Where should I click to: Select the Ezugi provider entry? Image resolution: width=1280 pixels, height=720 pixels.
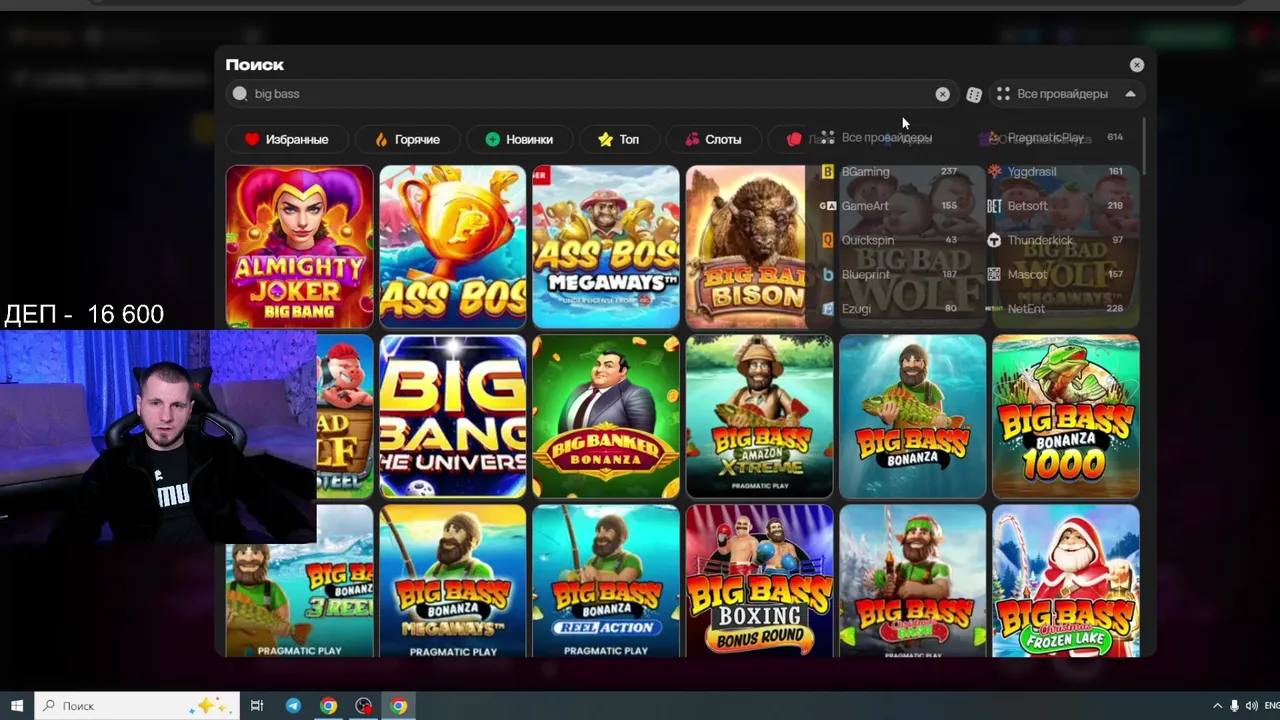(890, 308)
